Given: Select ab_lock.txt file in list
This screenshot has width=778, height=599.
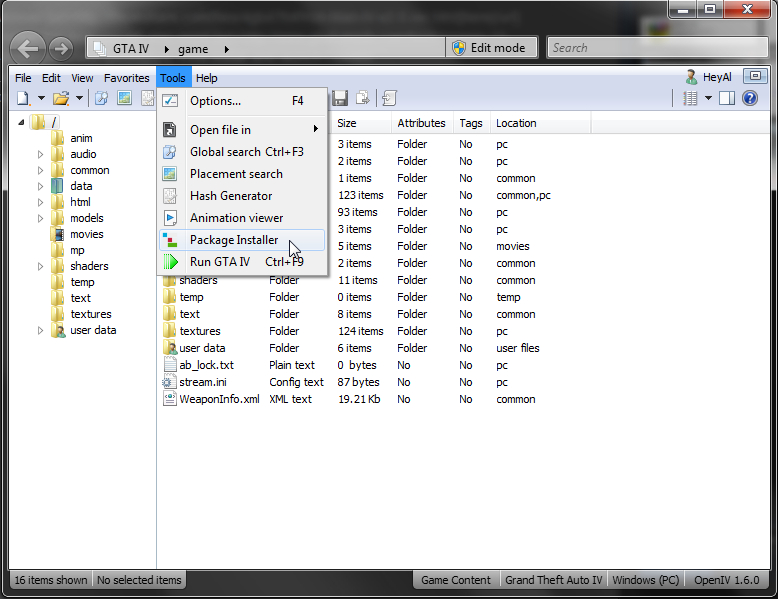Looking at the screenshot, I should pyautogui.click(x=206, y=365).
